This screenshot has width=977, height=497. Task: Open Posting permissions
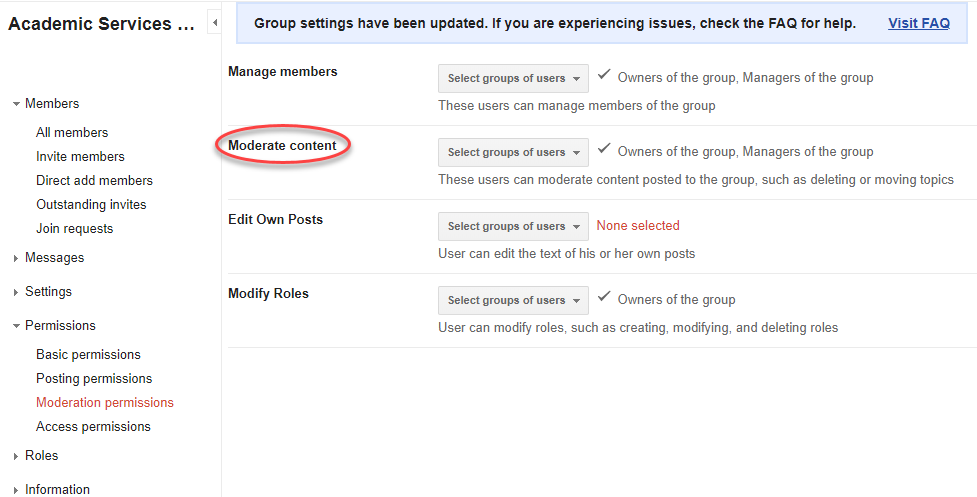[x=94, y=378]
